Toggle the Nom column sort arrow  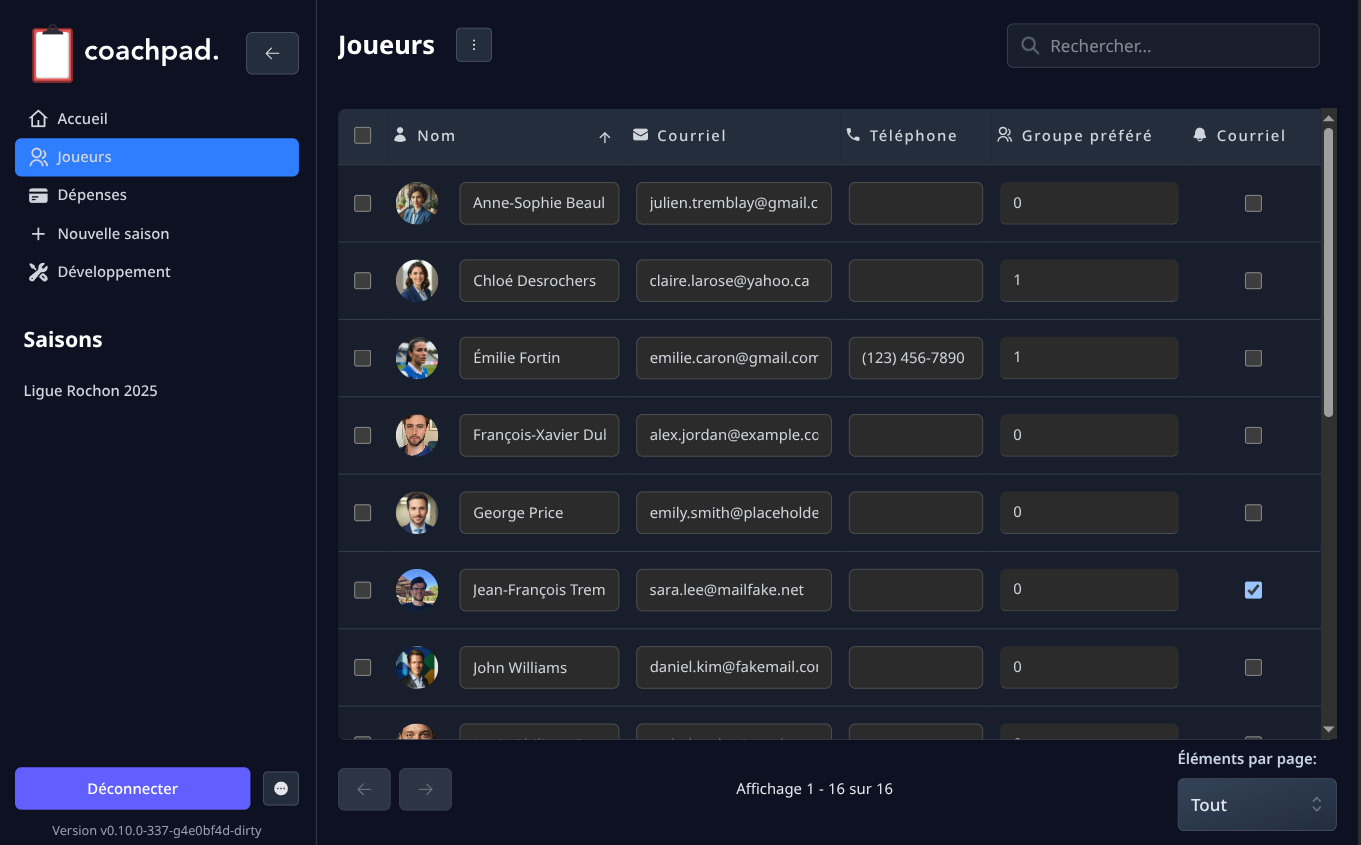pyautogui.click(x=605, y=136)
